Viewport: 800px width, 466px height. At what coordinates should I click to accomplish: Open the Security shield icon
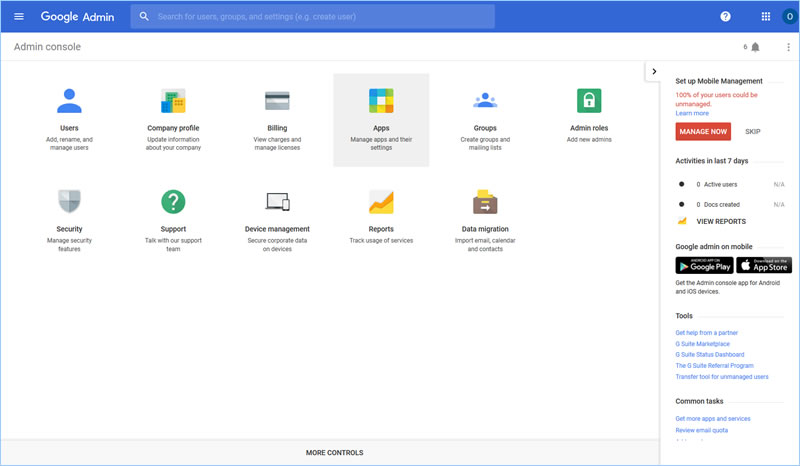click(69, 201)
